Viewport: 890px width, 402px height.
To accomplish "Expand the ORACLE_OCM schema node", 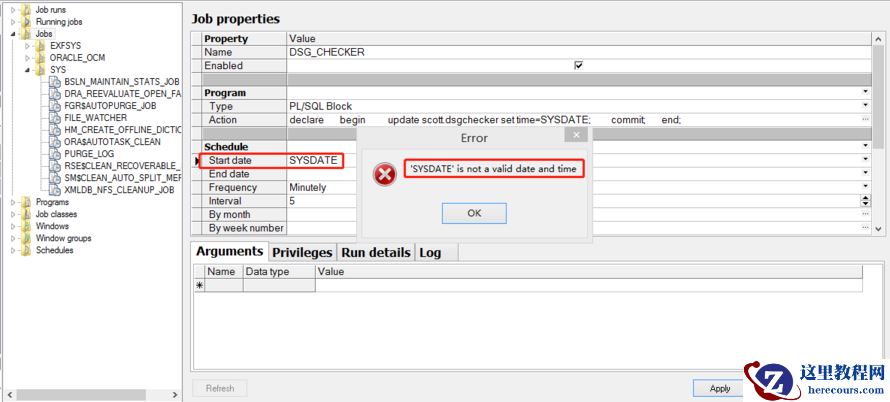I will tap(27, 57).
